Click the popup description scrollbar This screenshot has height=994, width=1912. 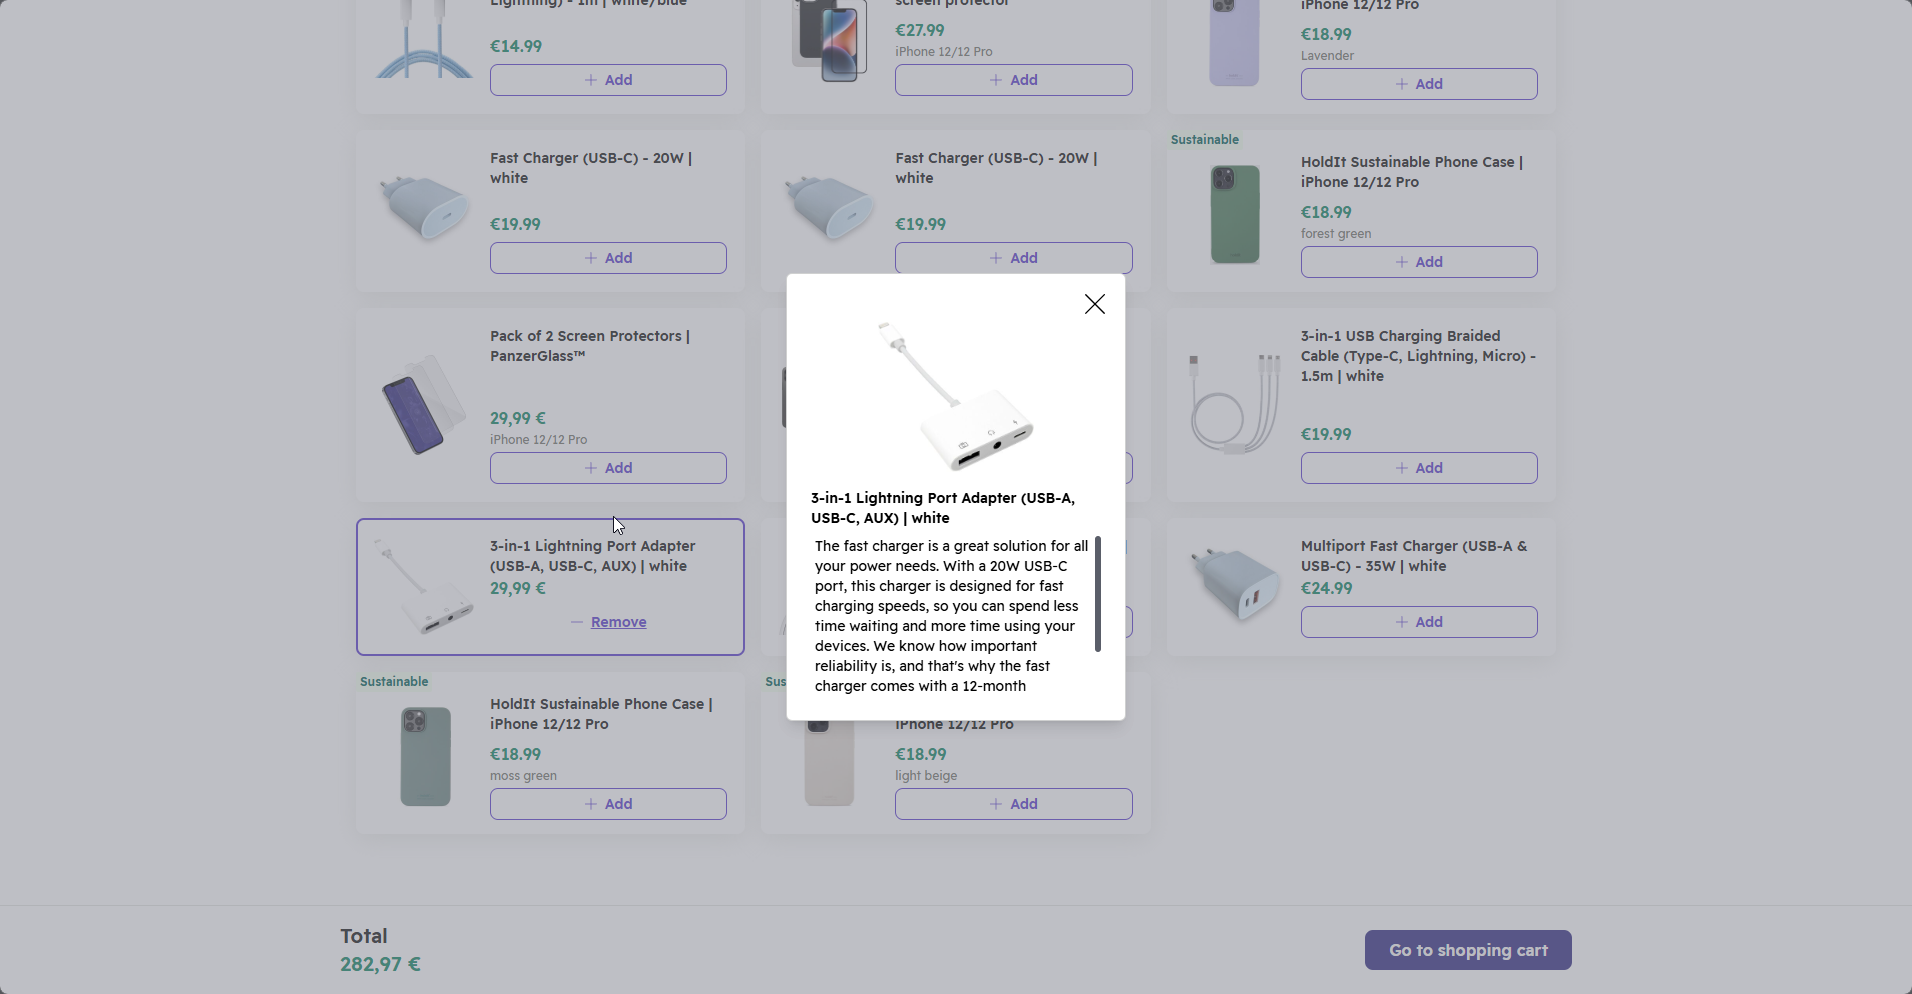[1098, 594]
